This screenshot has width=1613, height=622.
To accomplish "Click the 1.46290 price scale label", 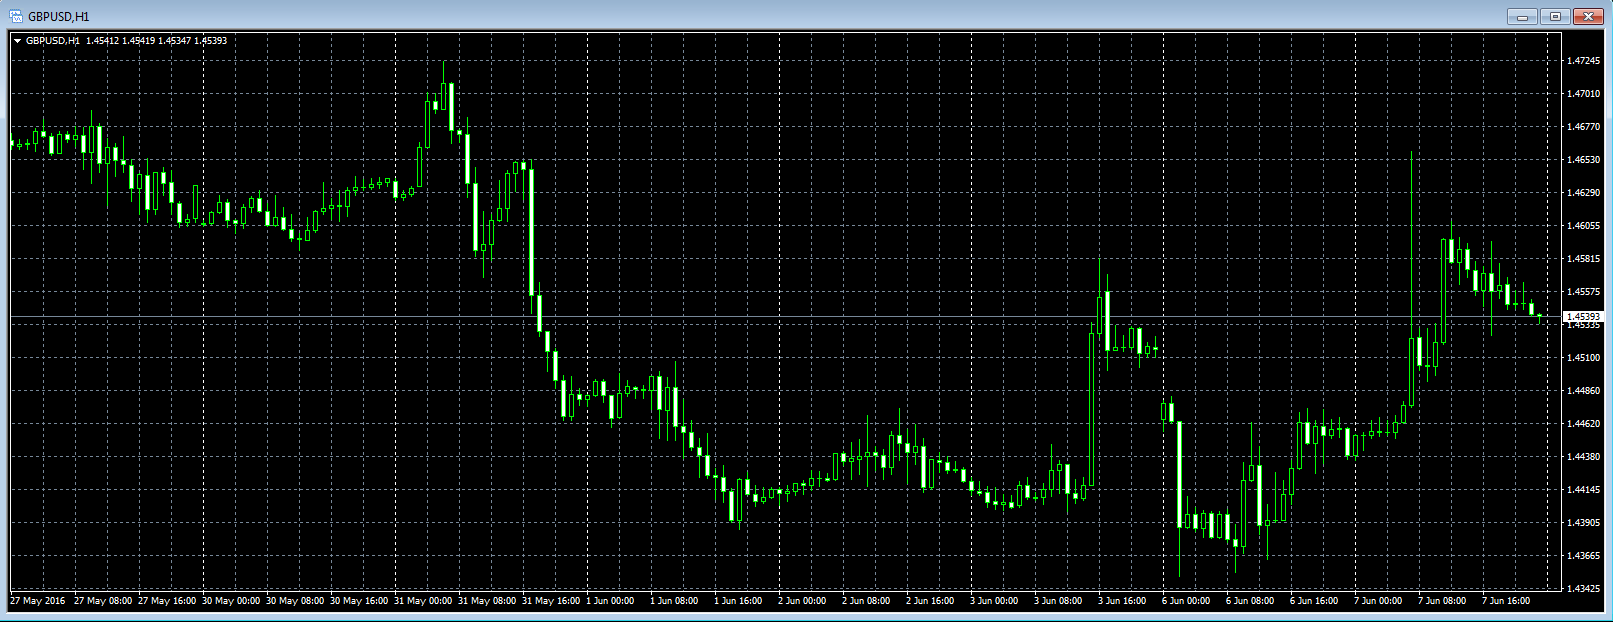I will (1584, 193).
